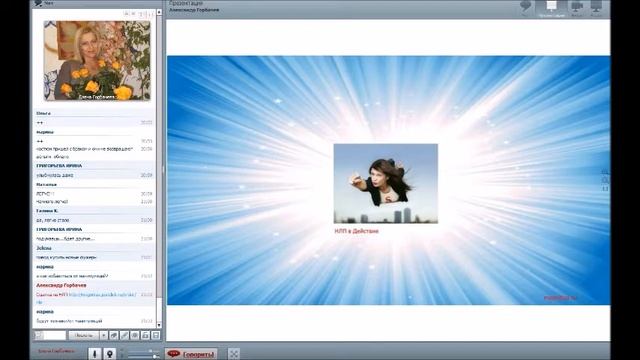Click the red user name label in bottom bar

coord(57,351)
